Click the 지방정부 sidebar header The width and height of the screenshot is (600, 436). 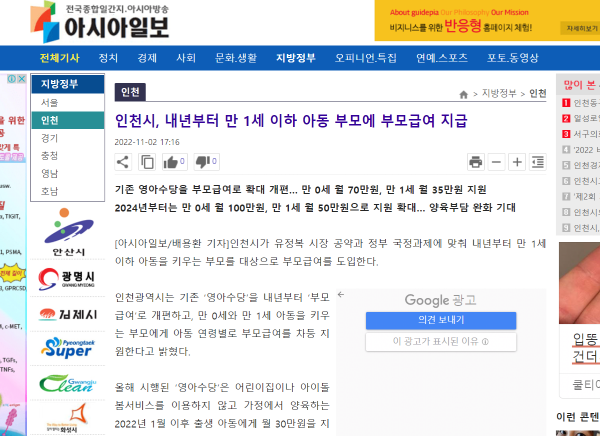pos(68,84)
